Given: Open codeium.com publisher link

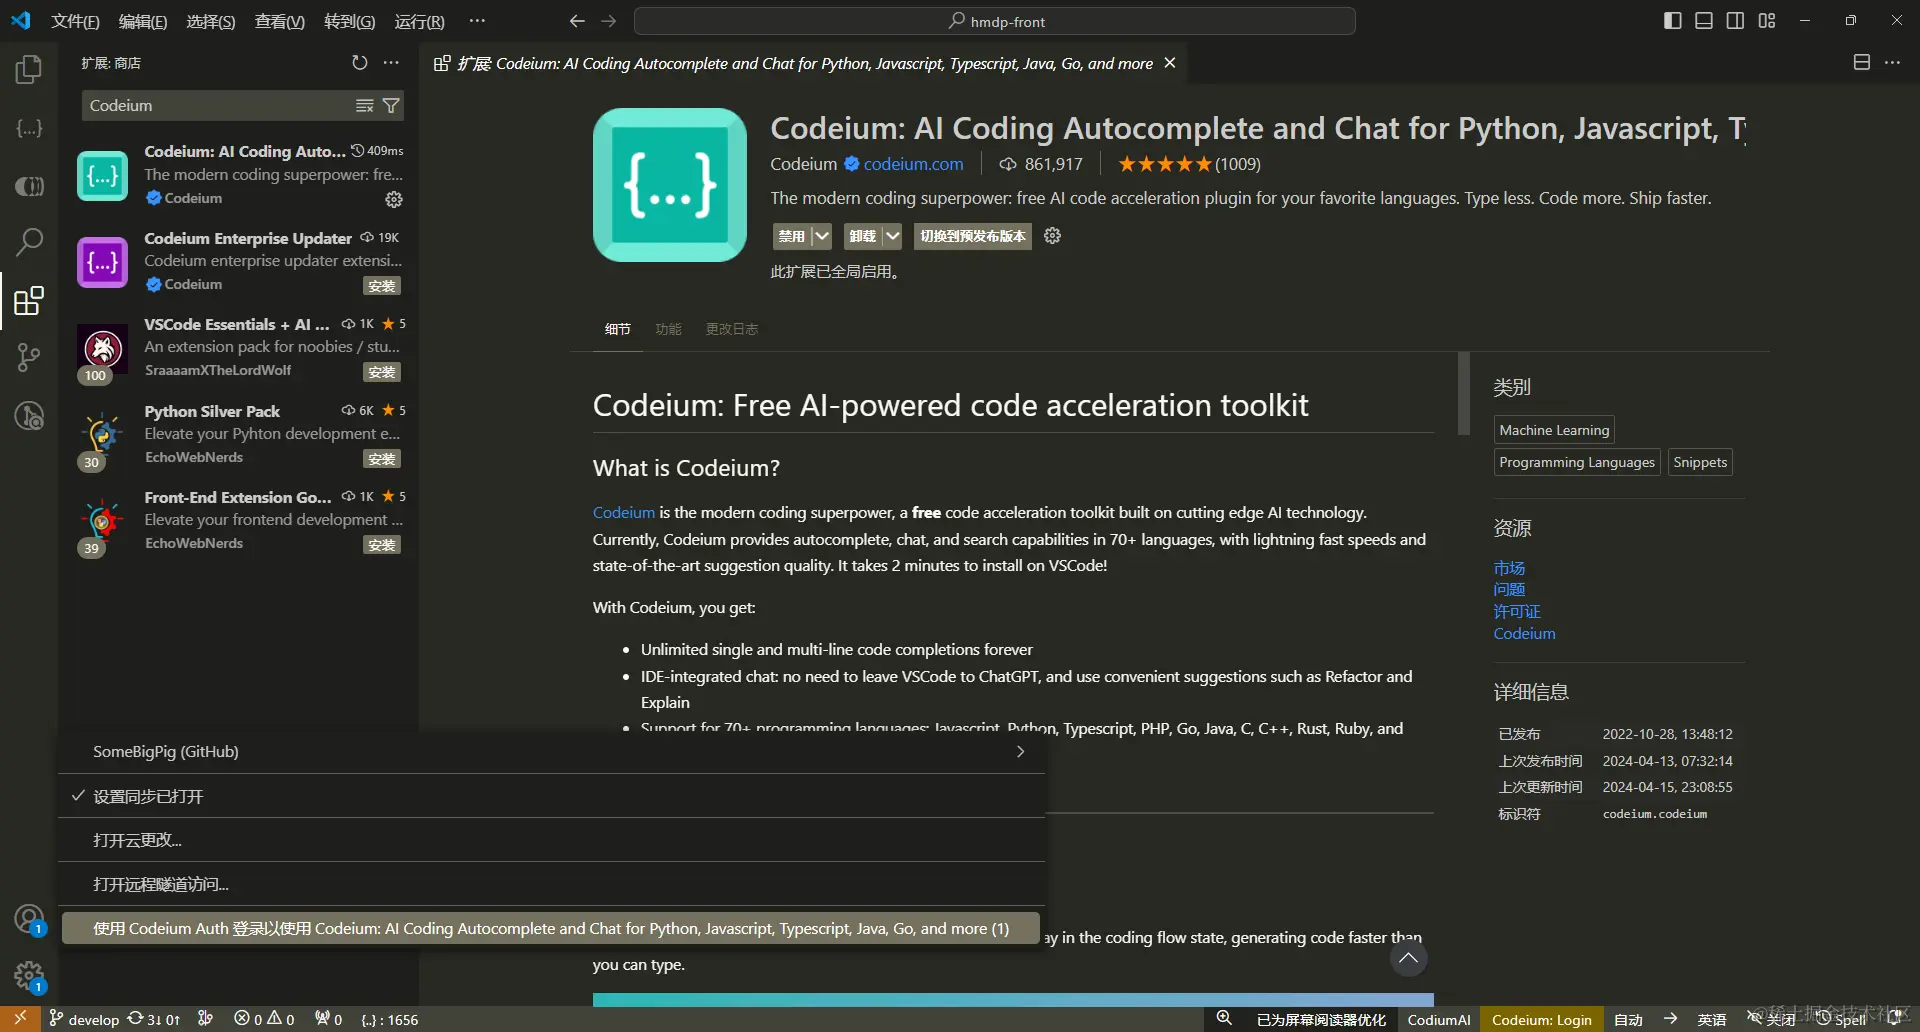Looking at the screenshot, I should 913,164.
